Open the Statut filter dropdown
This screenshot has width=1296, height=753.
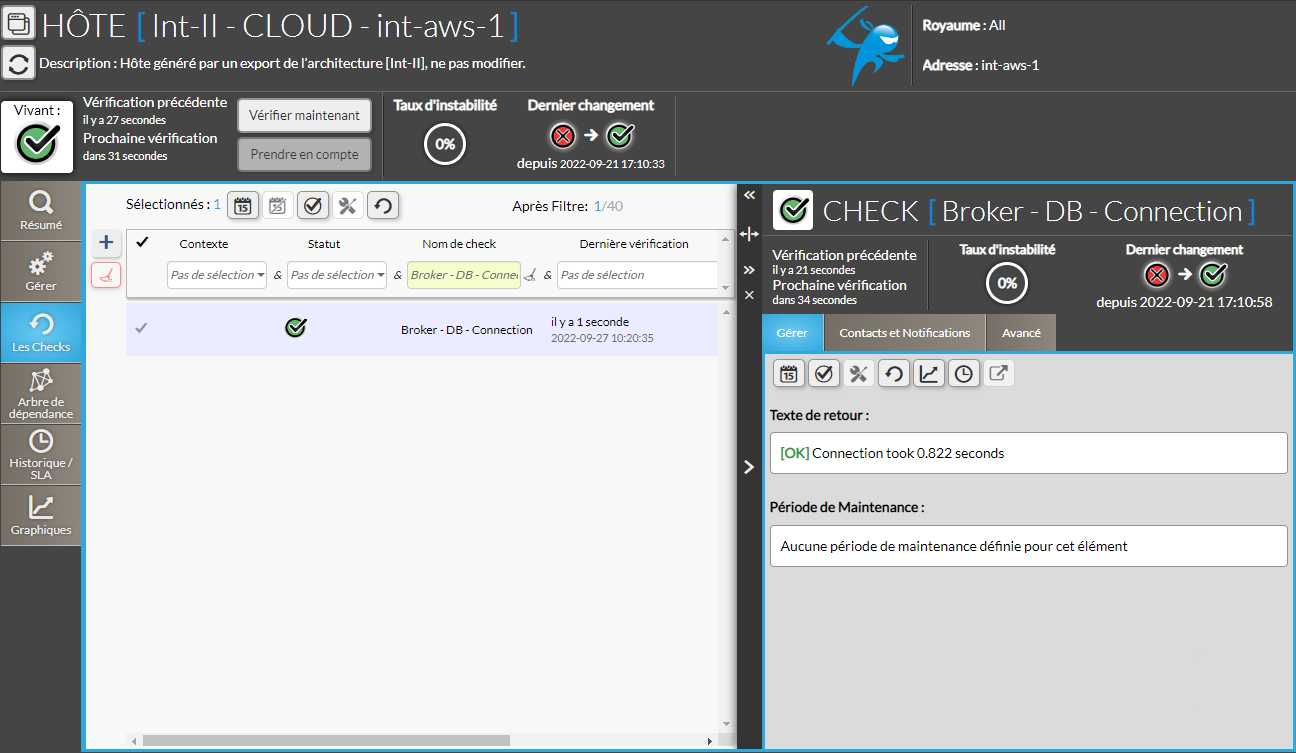pos(337,275)
